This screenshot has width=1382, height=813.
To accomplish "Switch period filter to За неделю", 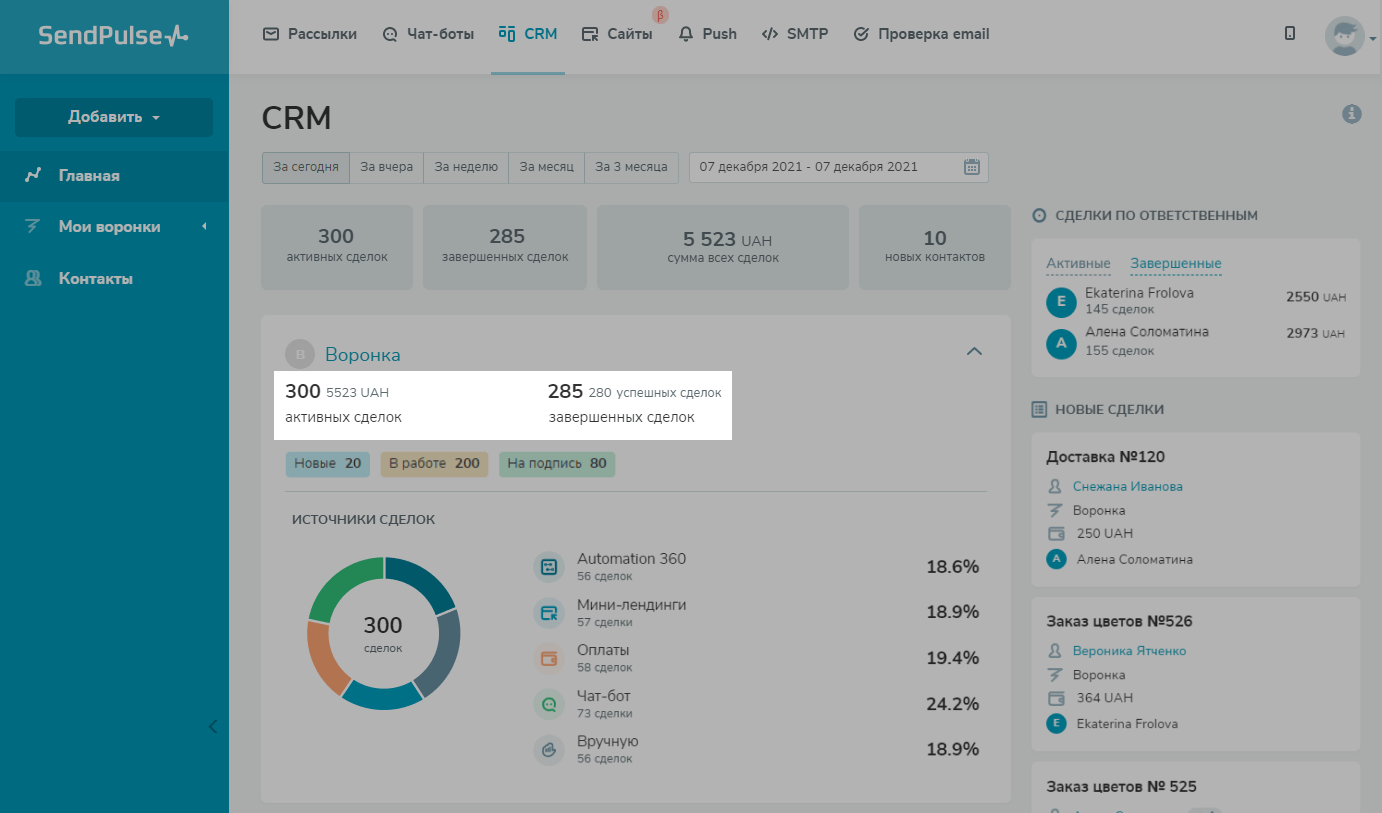I will tap(466, 167).
